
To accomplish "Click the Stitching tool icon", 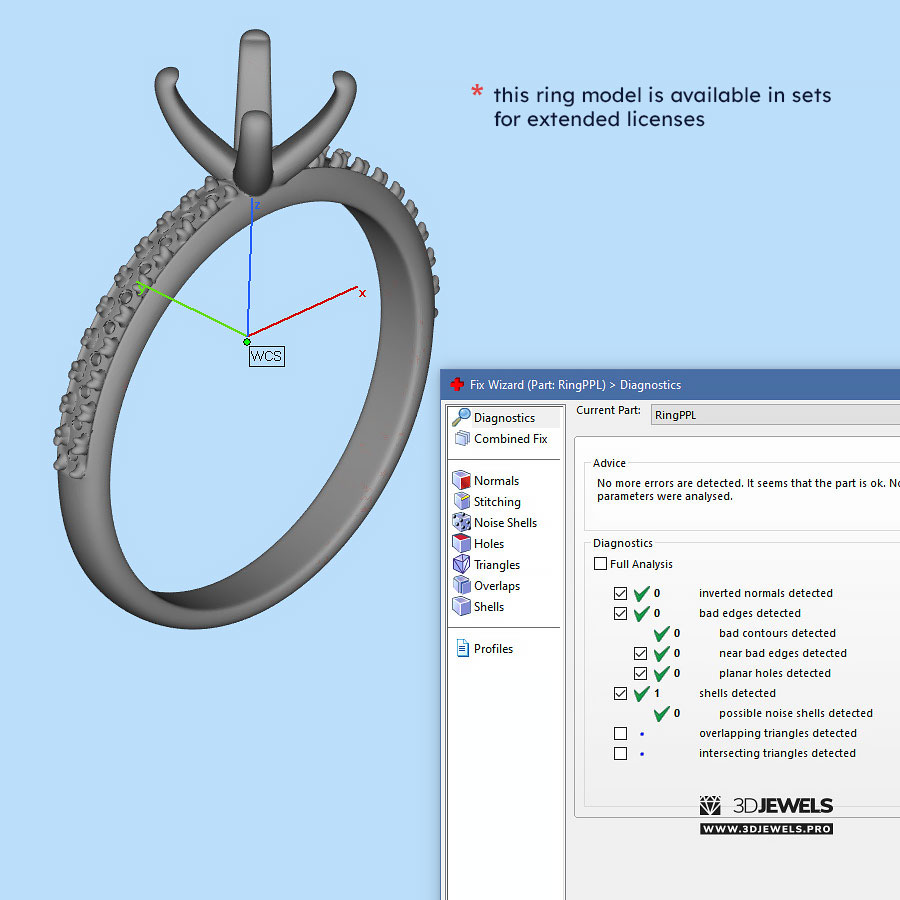I will (461, 502).
